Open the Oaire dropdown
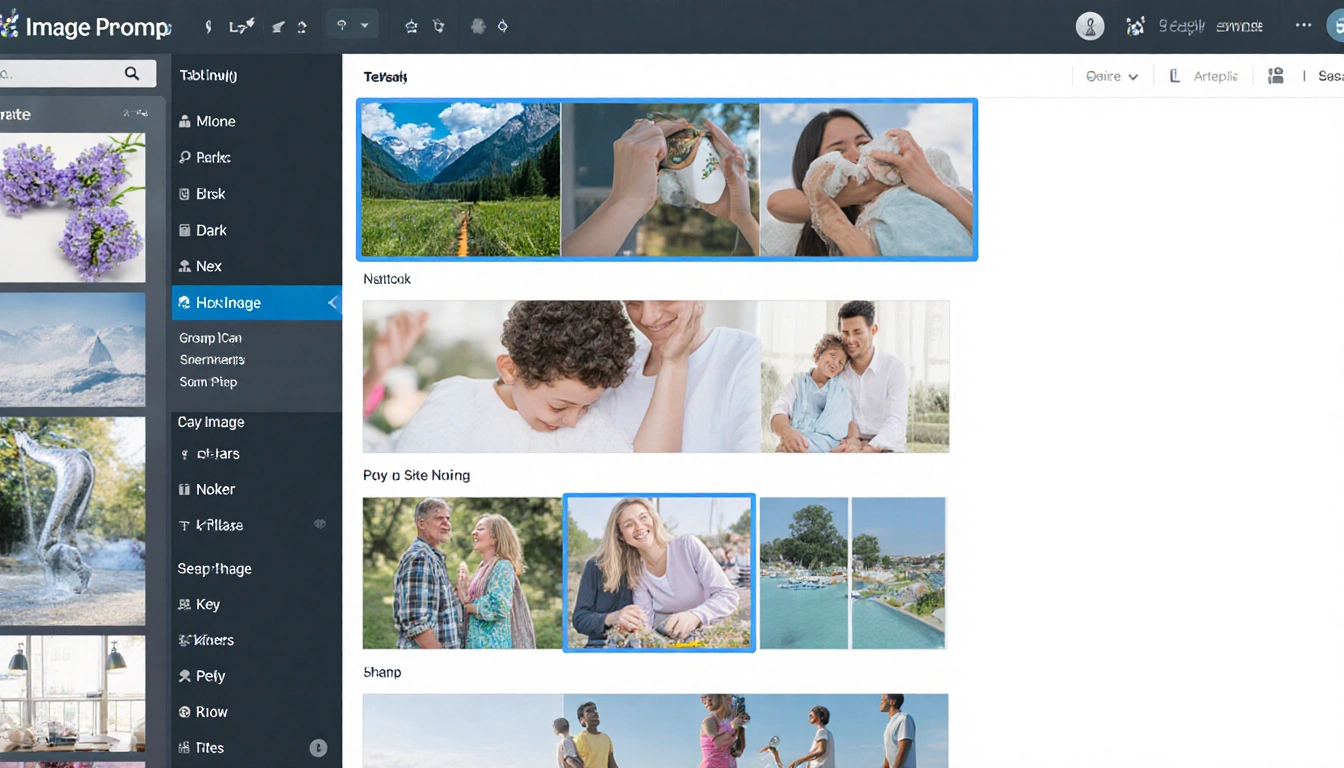 tap(1112, 76)
